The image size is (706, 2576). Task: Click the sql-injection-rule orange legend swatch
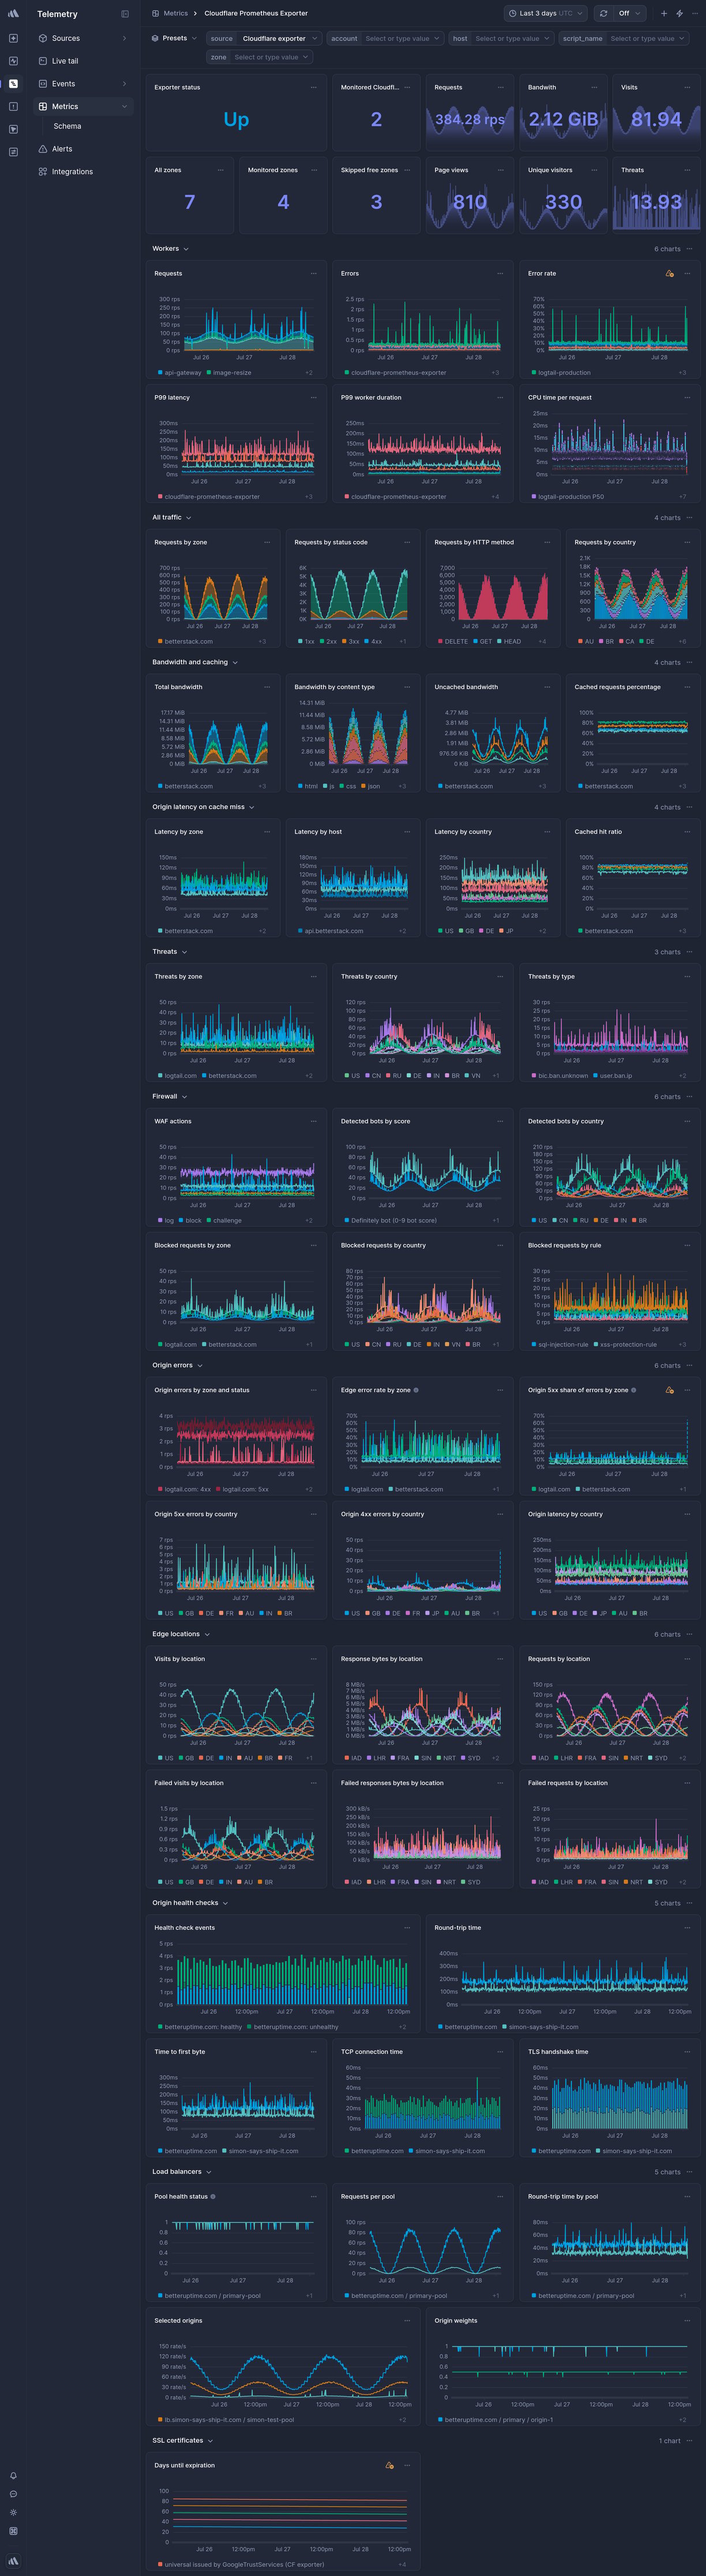(x=534, y=1345)
